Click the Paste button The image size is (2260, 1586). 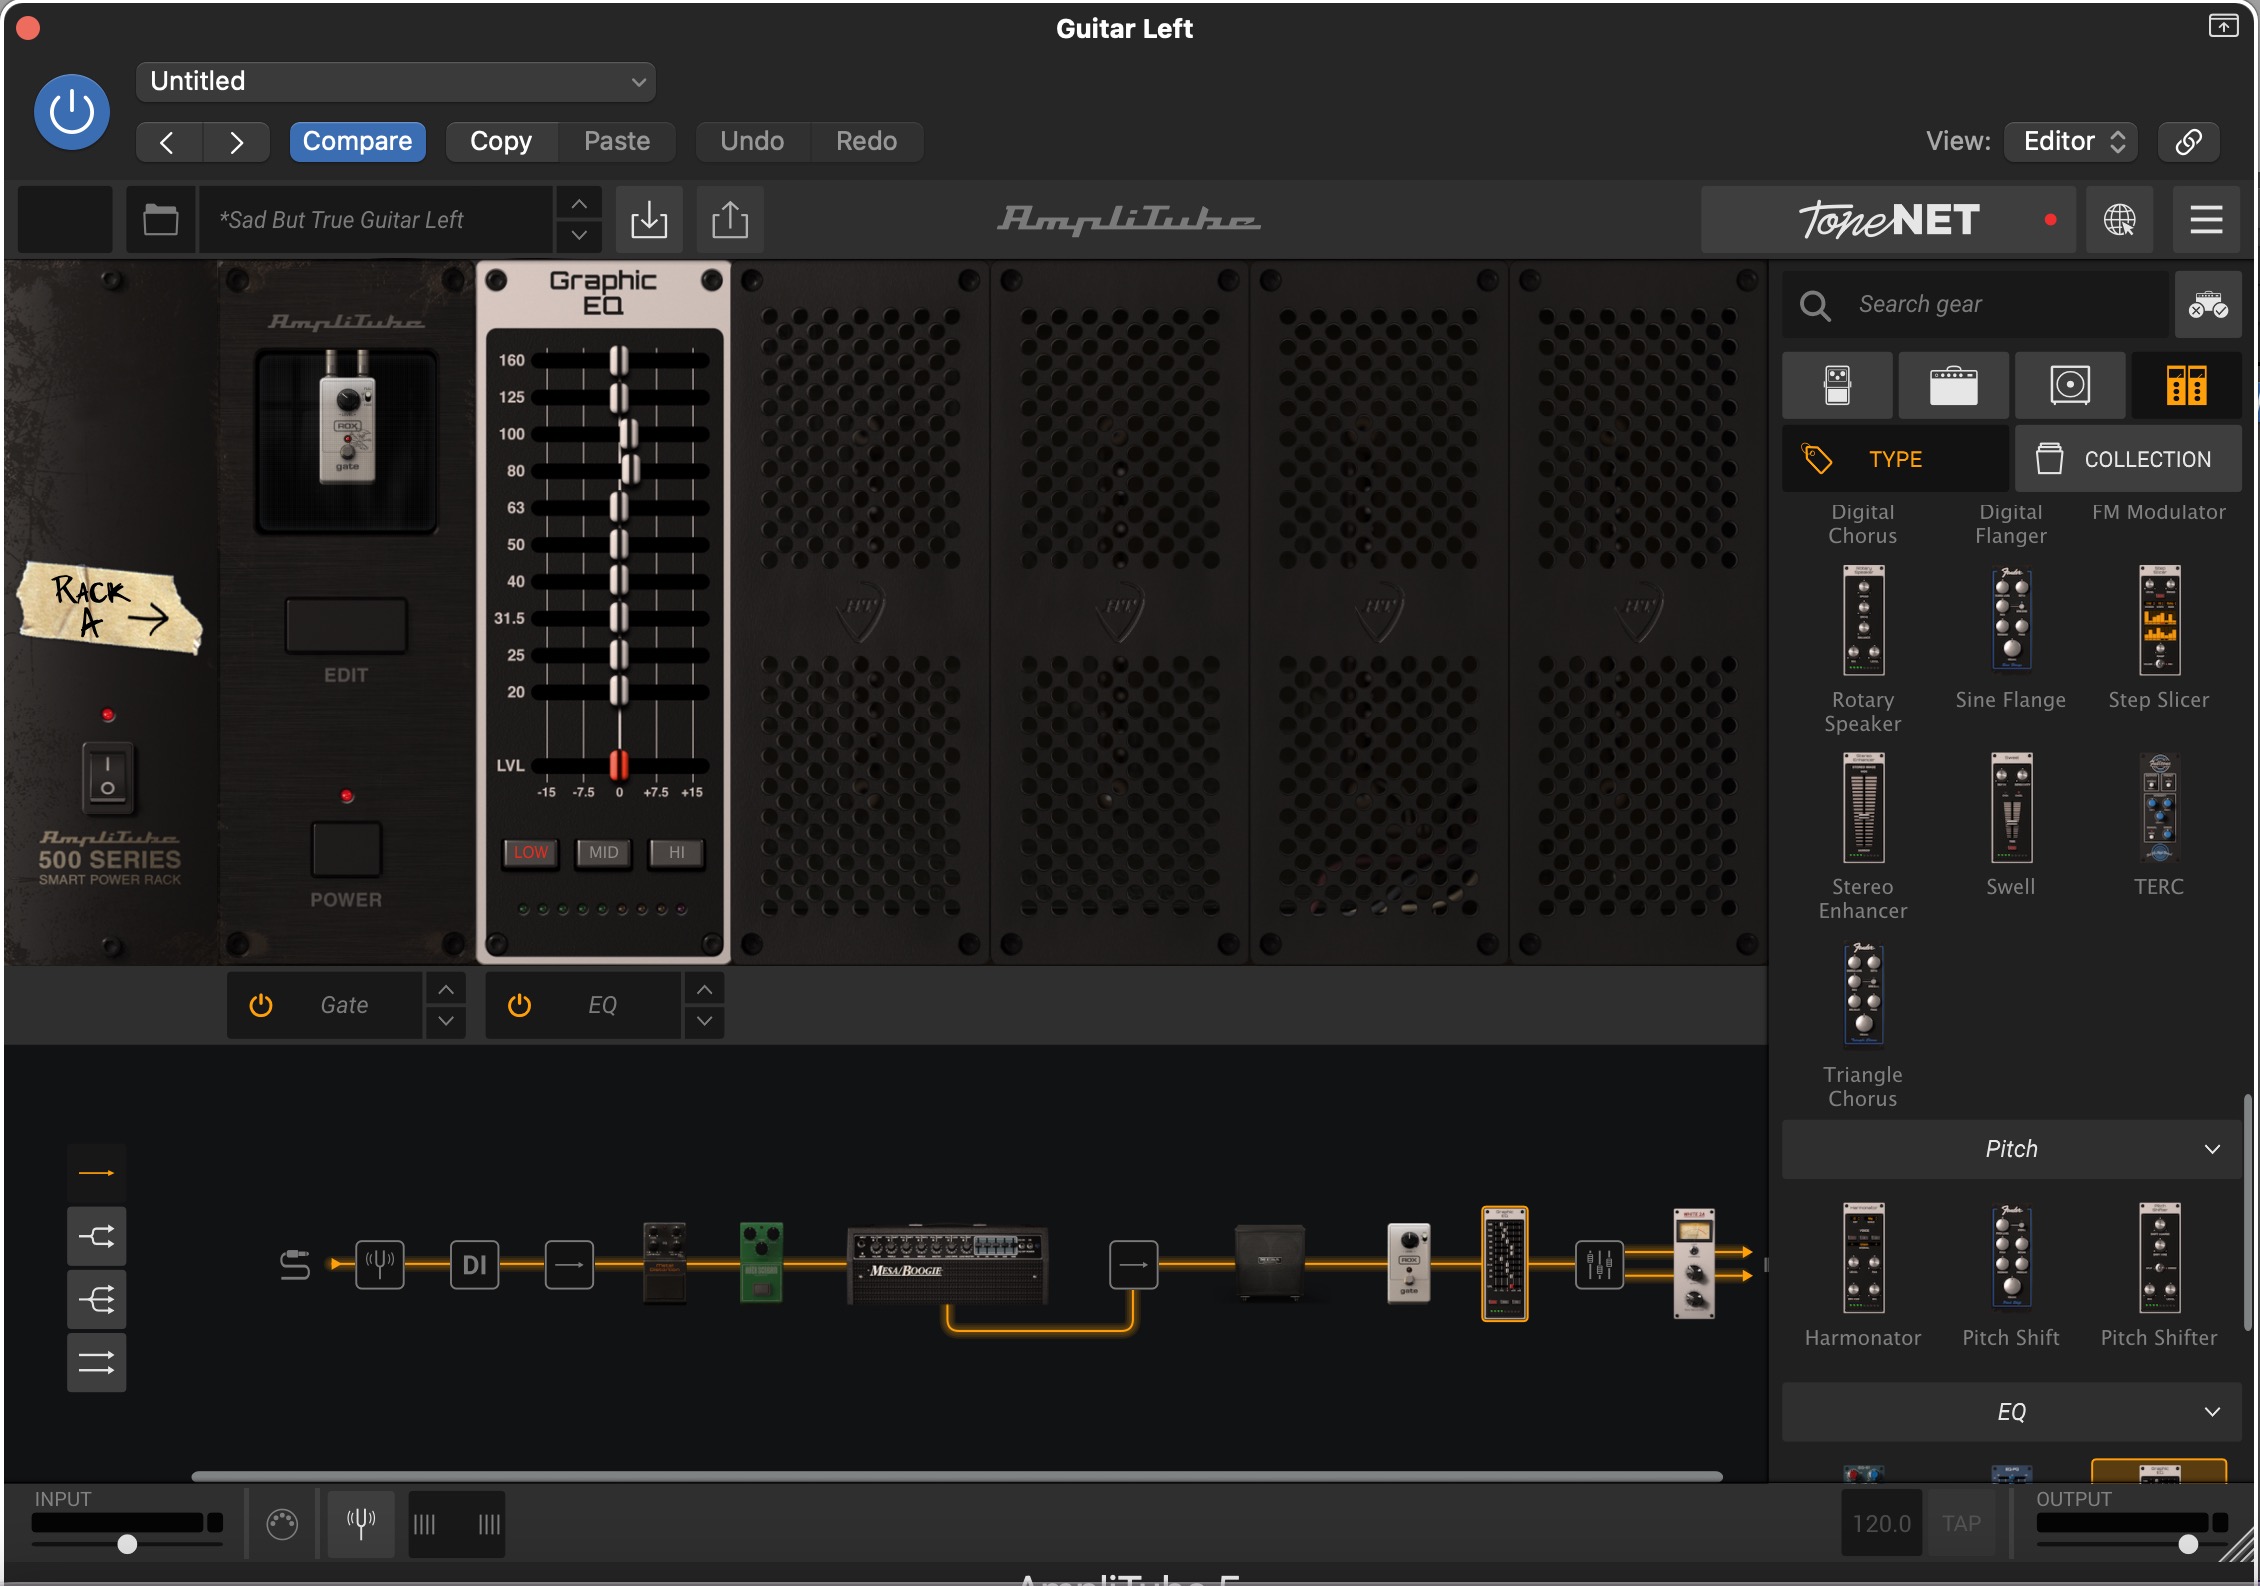617,142
